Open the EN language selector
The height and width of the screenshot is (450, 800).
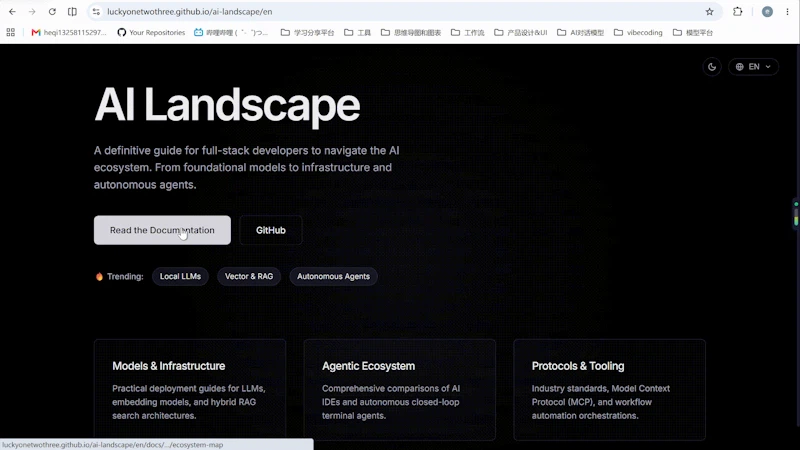(754, 67)
